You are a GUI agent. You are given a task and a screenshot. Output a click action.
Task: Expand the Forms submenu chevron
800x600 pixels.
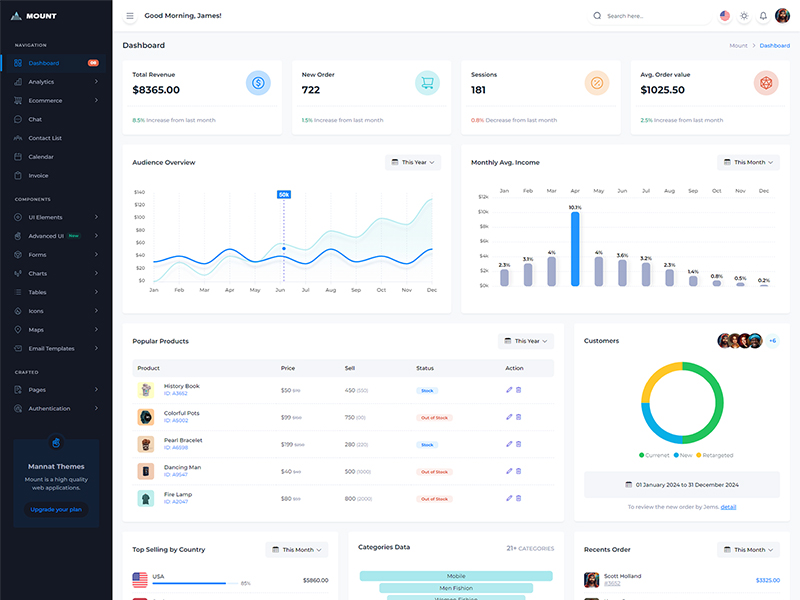[96, 255]
